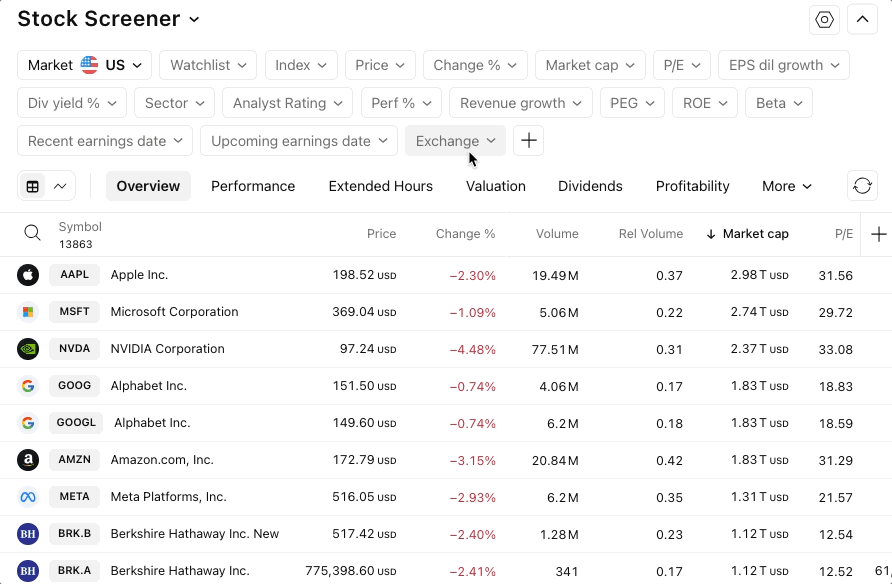Open the GOOG ticker symbol

coord(75,386)
